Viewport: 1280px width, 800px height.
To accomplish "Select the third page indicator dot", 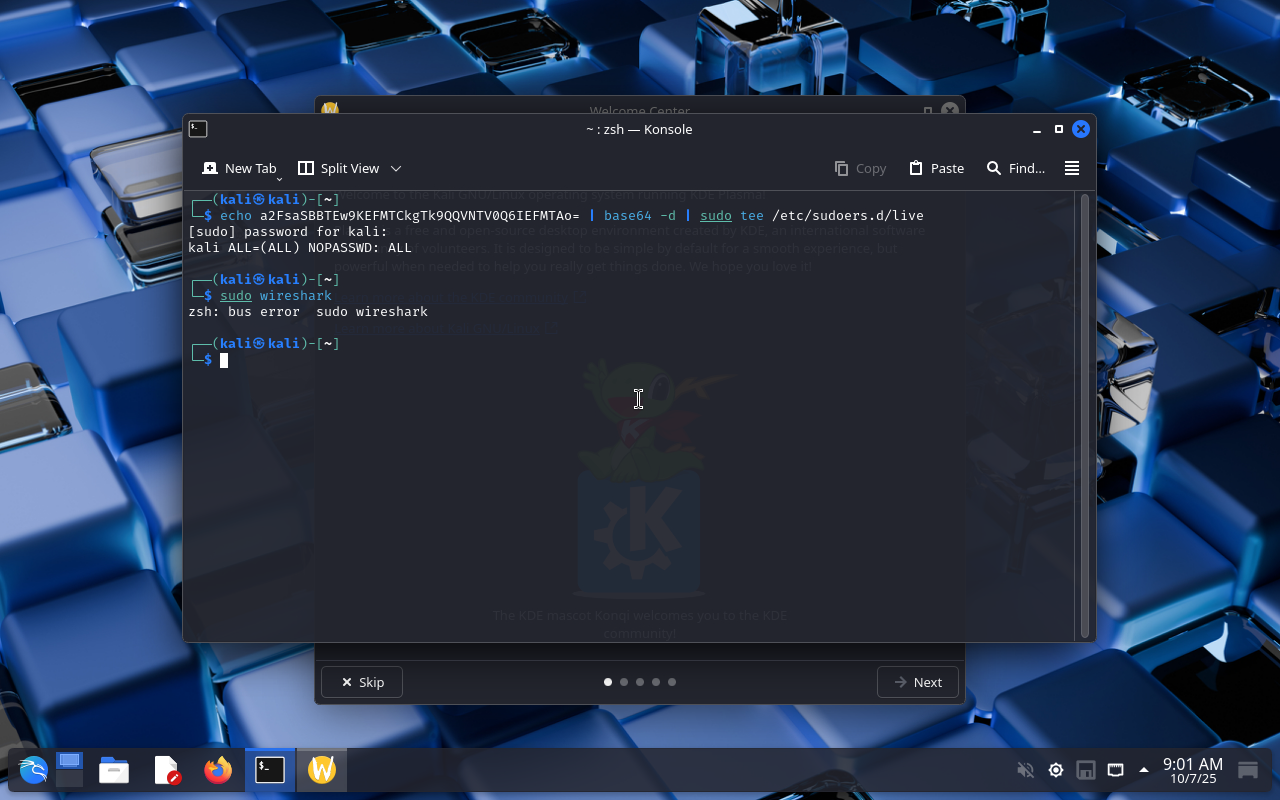I will pyautogui.click(x=640, y=682).
